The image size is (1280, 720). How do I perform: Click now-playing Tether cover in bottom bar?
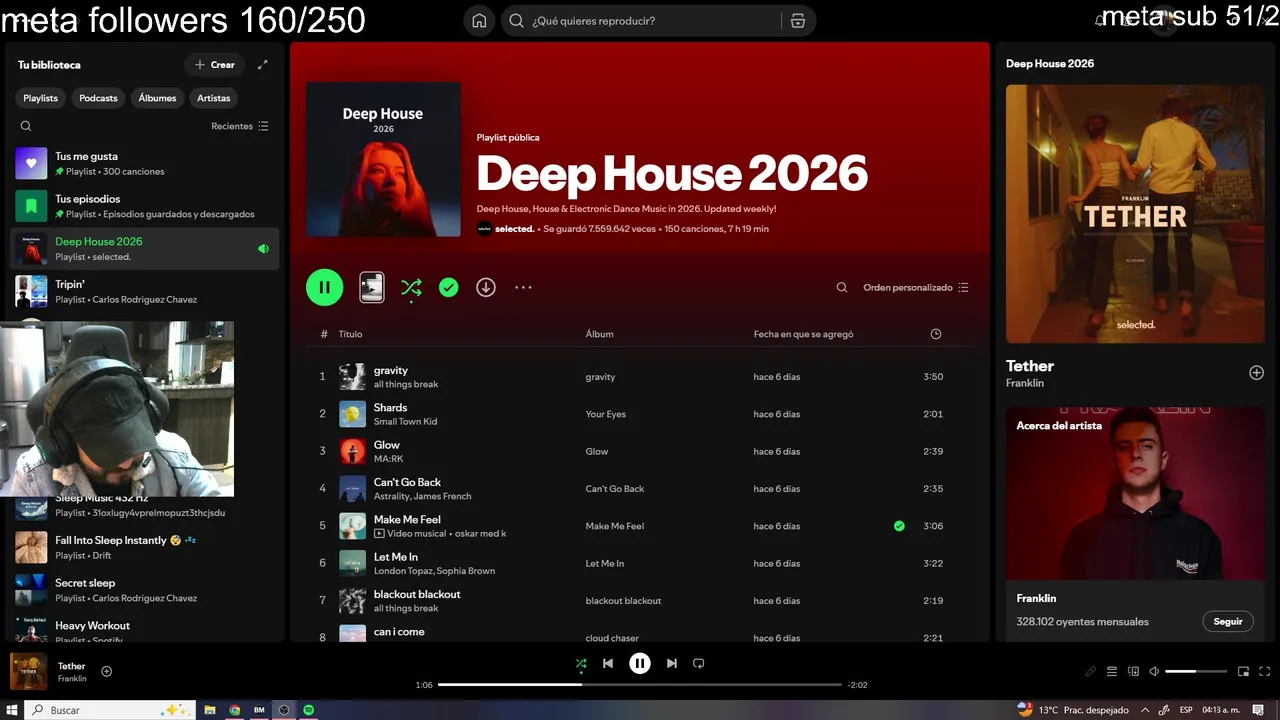coord(29,671)
